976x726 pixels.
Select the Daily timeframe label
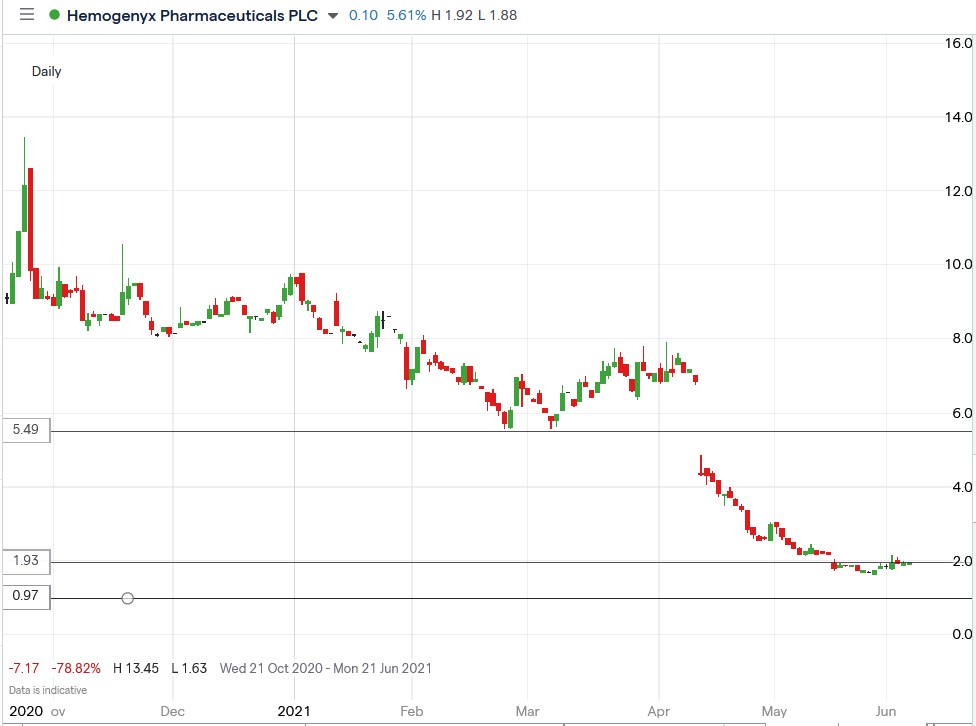47,71
